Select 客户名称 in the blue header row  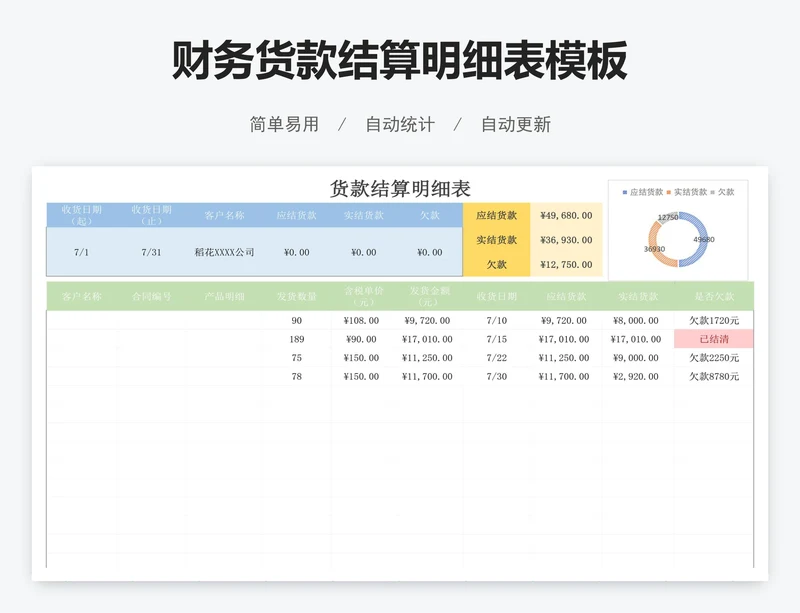224,215
